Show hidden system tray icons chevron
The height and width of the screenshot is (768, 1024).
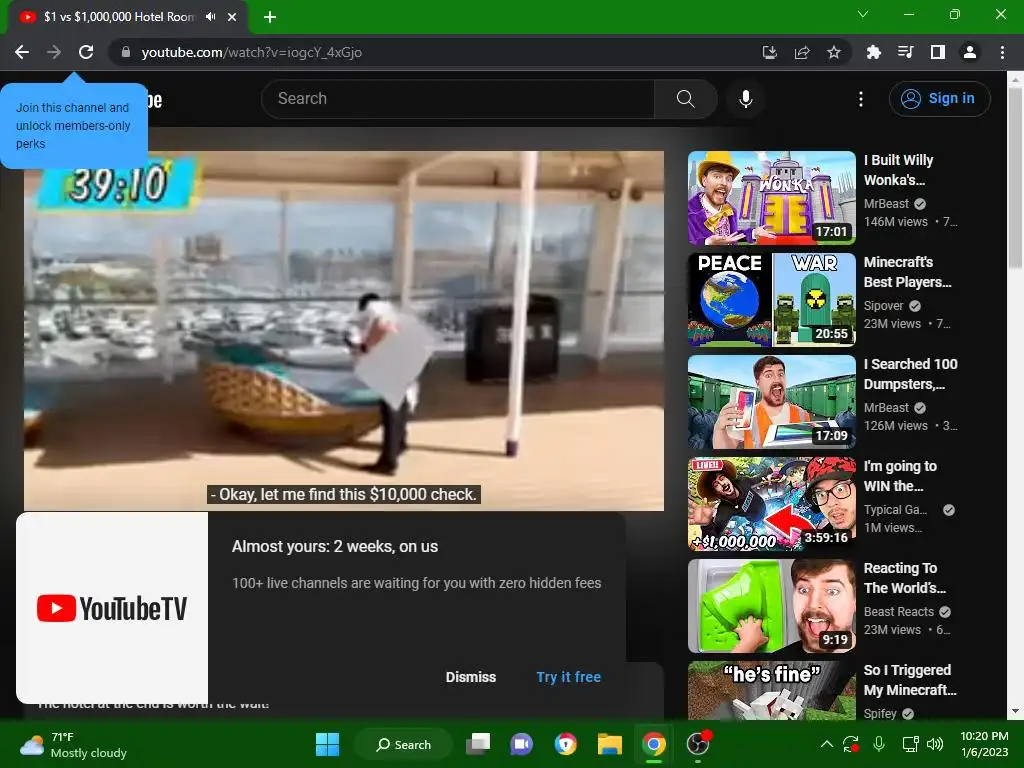click(826, 744)
